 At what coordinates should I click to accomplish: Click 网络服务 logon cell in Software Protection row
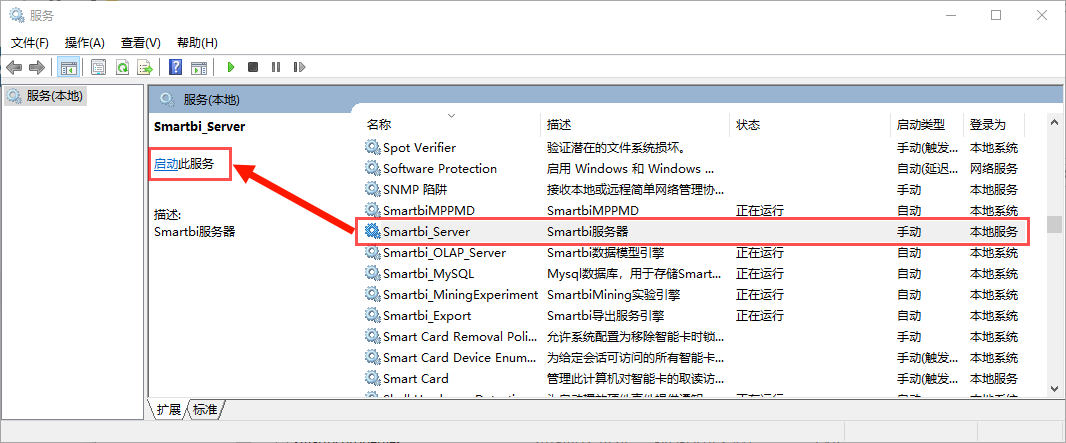click(993, 169)
